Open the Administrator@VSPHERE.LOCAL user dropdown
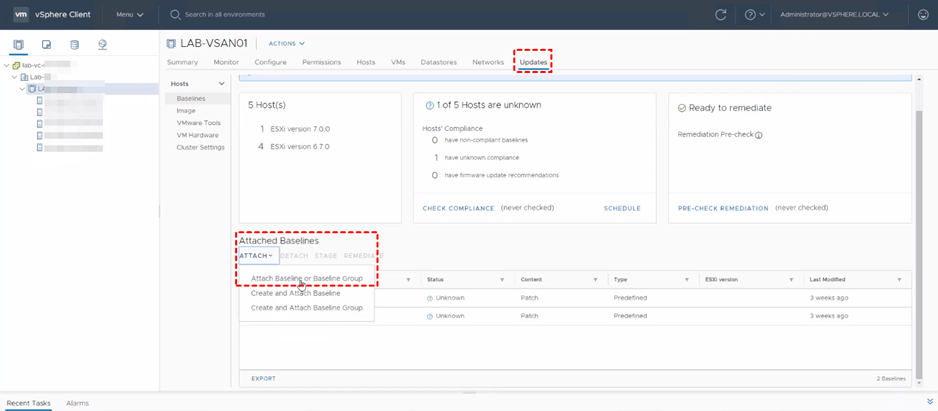938x411 pixels. click(834, 15)
